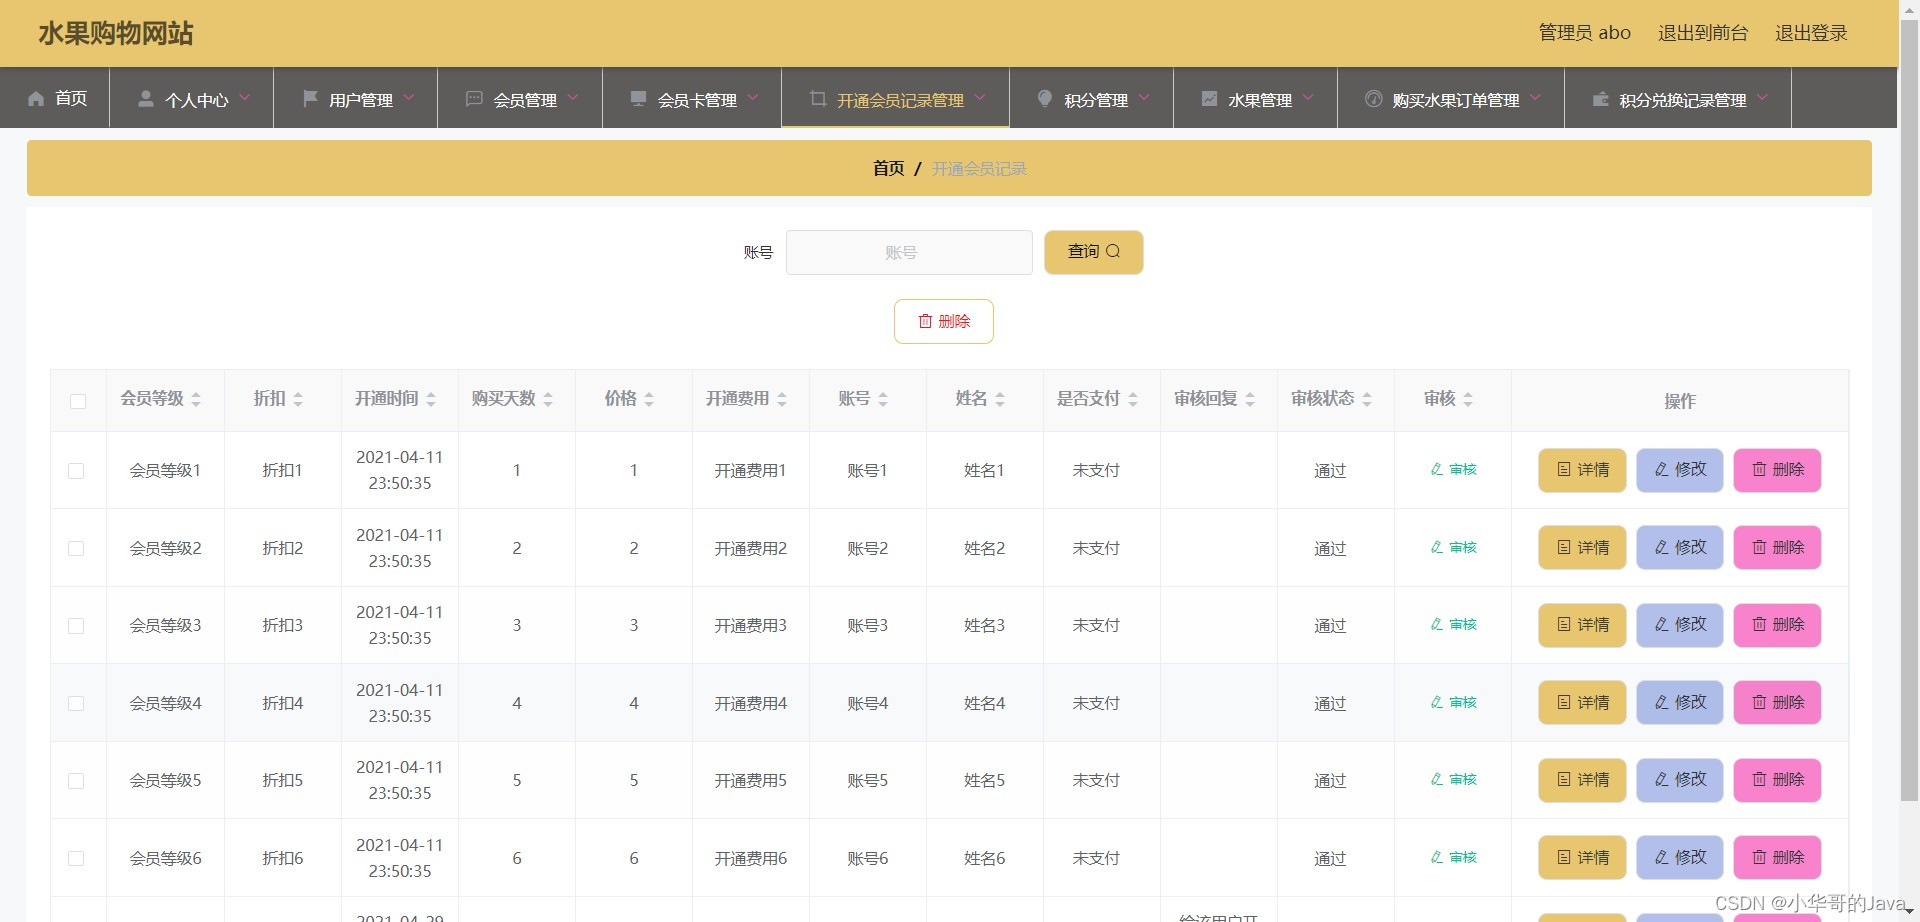Image resolution: width=1920 pixels, height=922 pixels.
Task: Expand the 会员卡管理 dropdown chevron
Action: click(x=753, y=97)
